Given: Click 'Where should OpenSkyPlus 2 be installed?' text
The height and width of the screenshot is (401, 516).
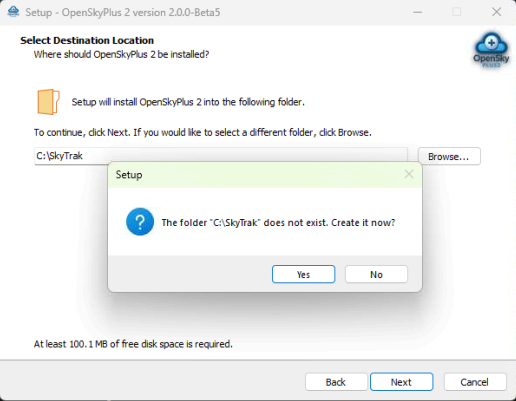Looking at the screenshot, I should [121, 54].
